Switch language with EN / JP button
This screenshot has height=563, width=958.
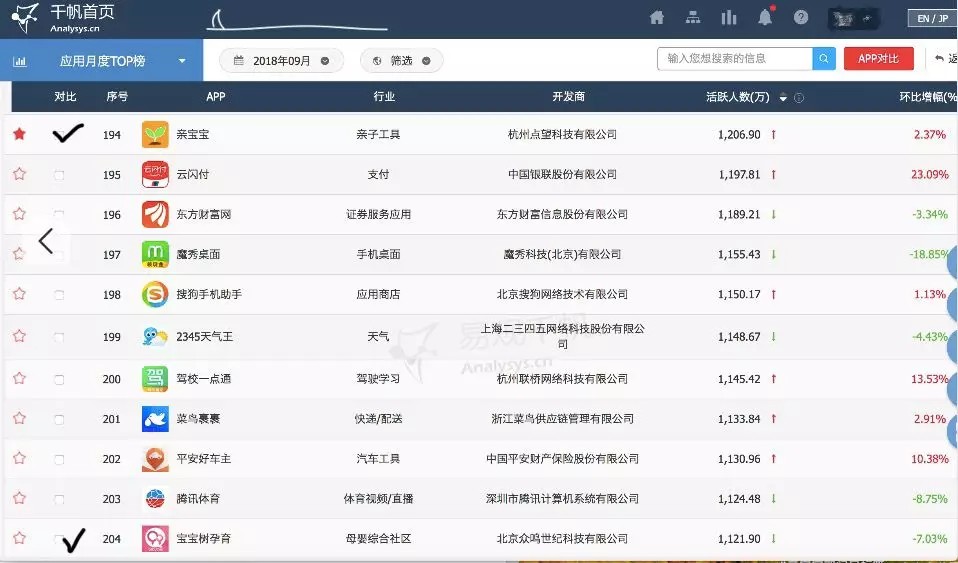(927, 18)
